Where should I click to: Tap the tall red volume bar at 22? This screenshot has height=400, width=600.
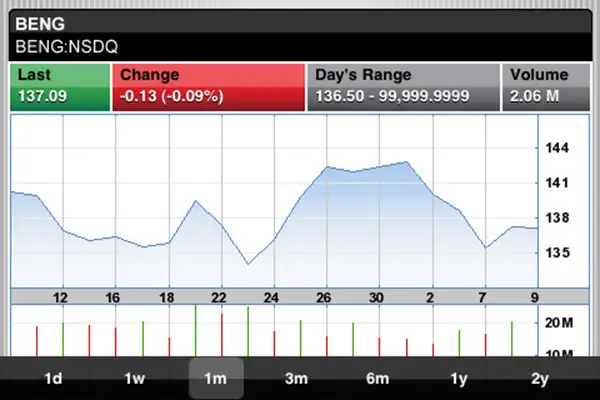222,335
